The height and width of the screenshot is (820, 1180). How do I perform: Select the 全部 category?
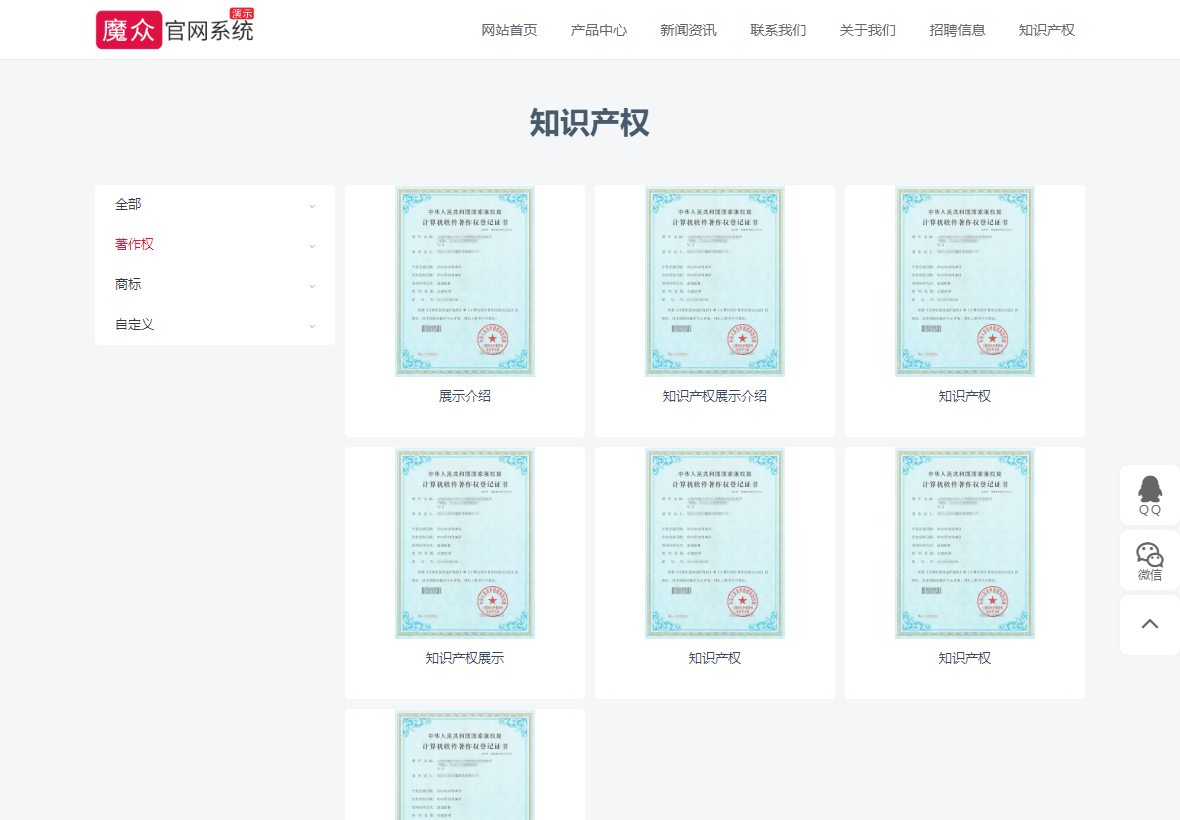tap(128, 205)
